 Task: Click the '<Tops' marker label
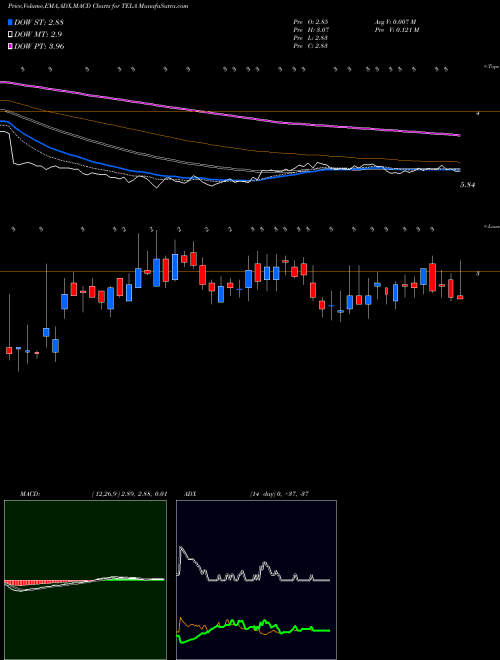[491, 67]
